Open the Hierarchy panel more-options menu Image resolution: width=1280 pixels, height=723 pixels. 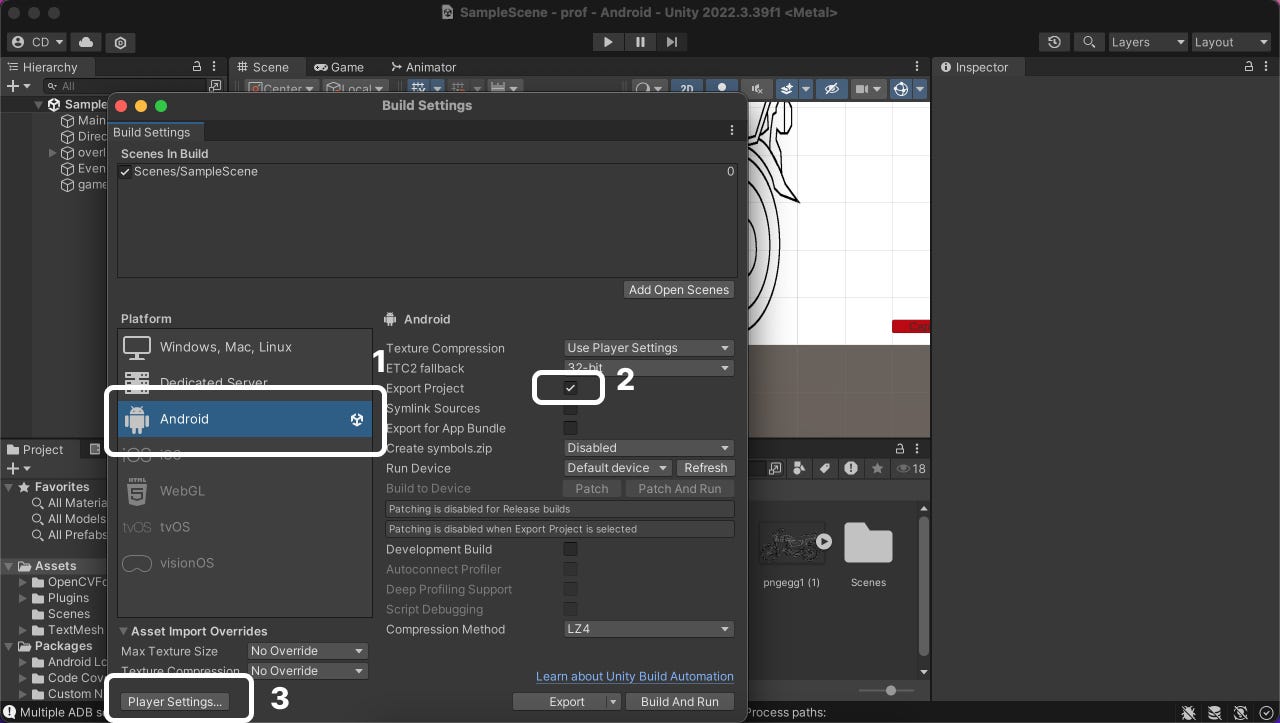(214, 67)
